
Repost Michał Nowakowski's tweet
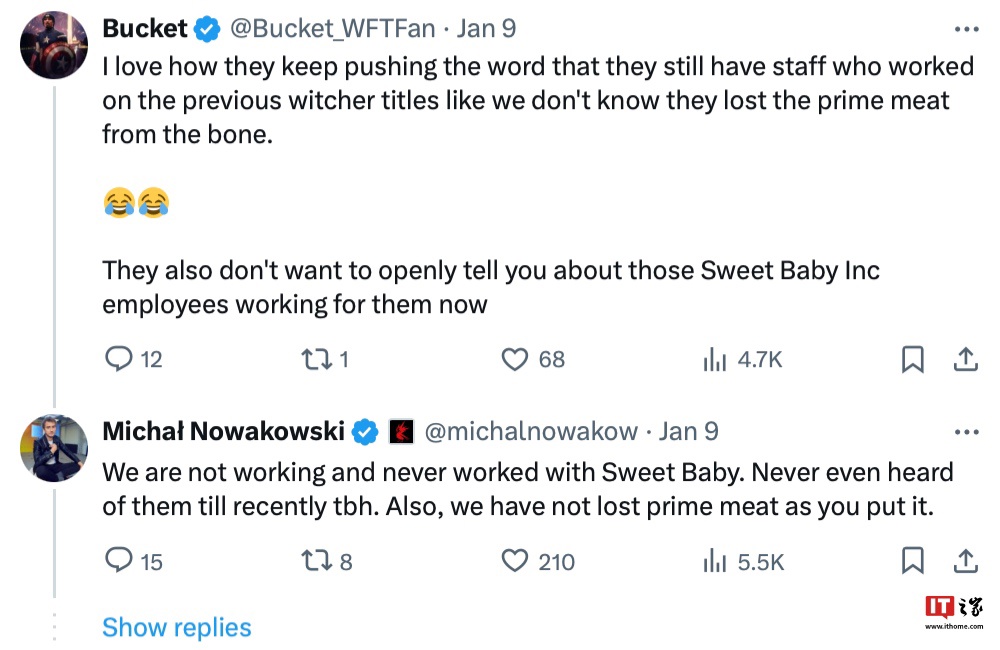tap(316, 561)
